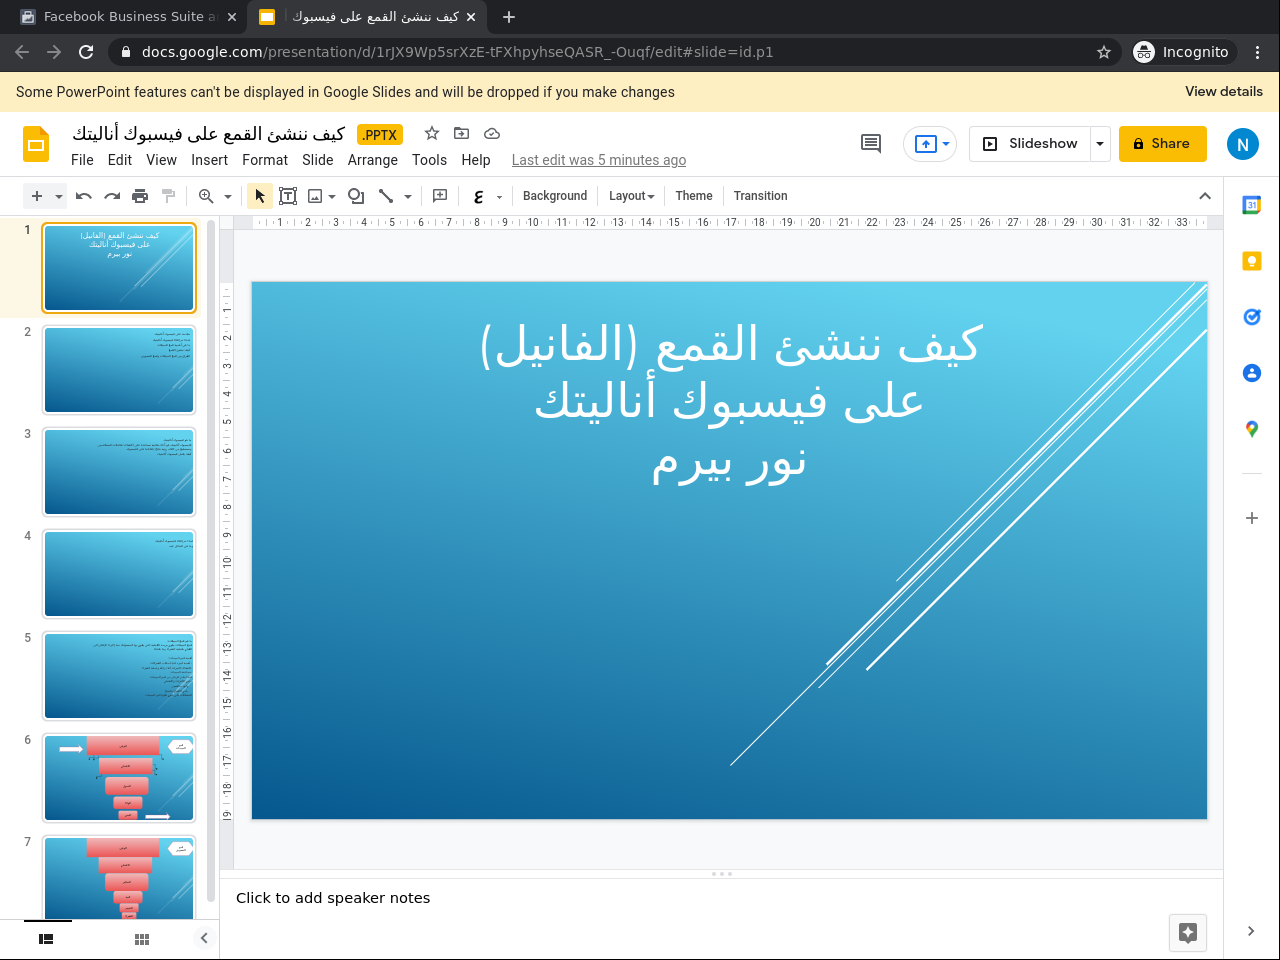The image size is (1280, 960).
Task: Open Slideshow options dropdown arrow
Action: [x=1100, y=144]
